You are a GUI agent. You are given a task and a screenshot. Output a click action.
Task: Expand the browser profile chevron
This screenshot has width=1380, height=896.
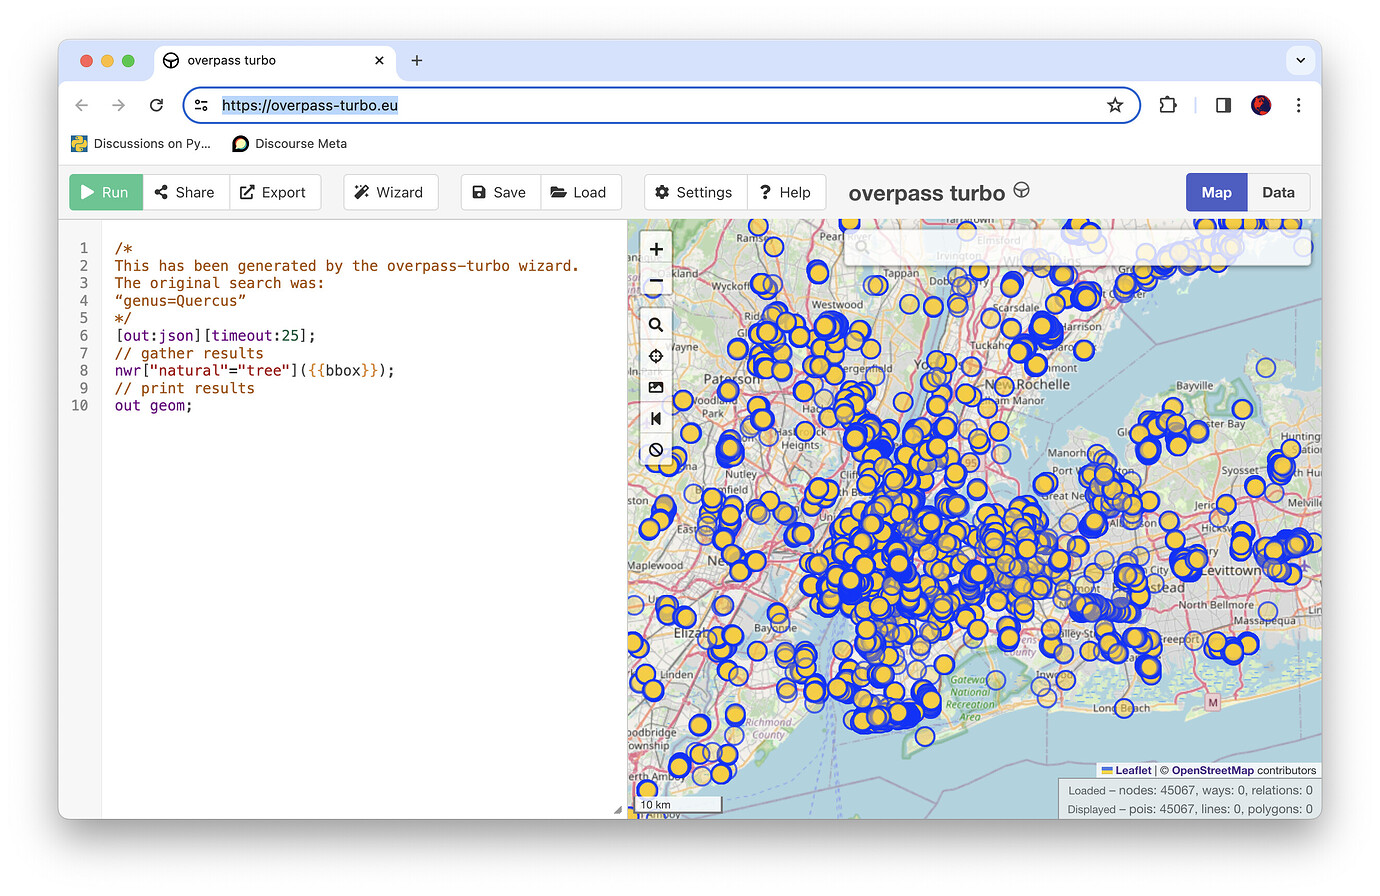click(x=1300, y=60)
